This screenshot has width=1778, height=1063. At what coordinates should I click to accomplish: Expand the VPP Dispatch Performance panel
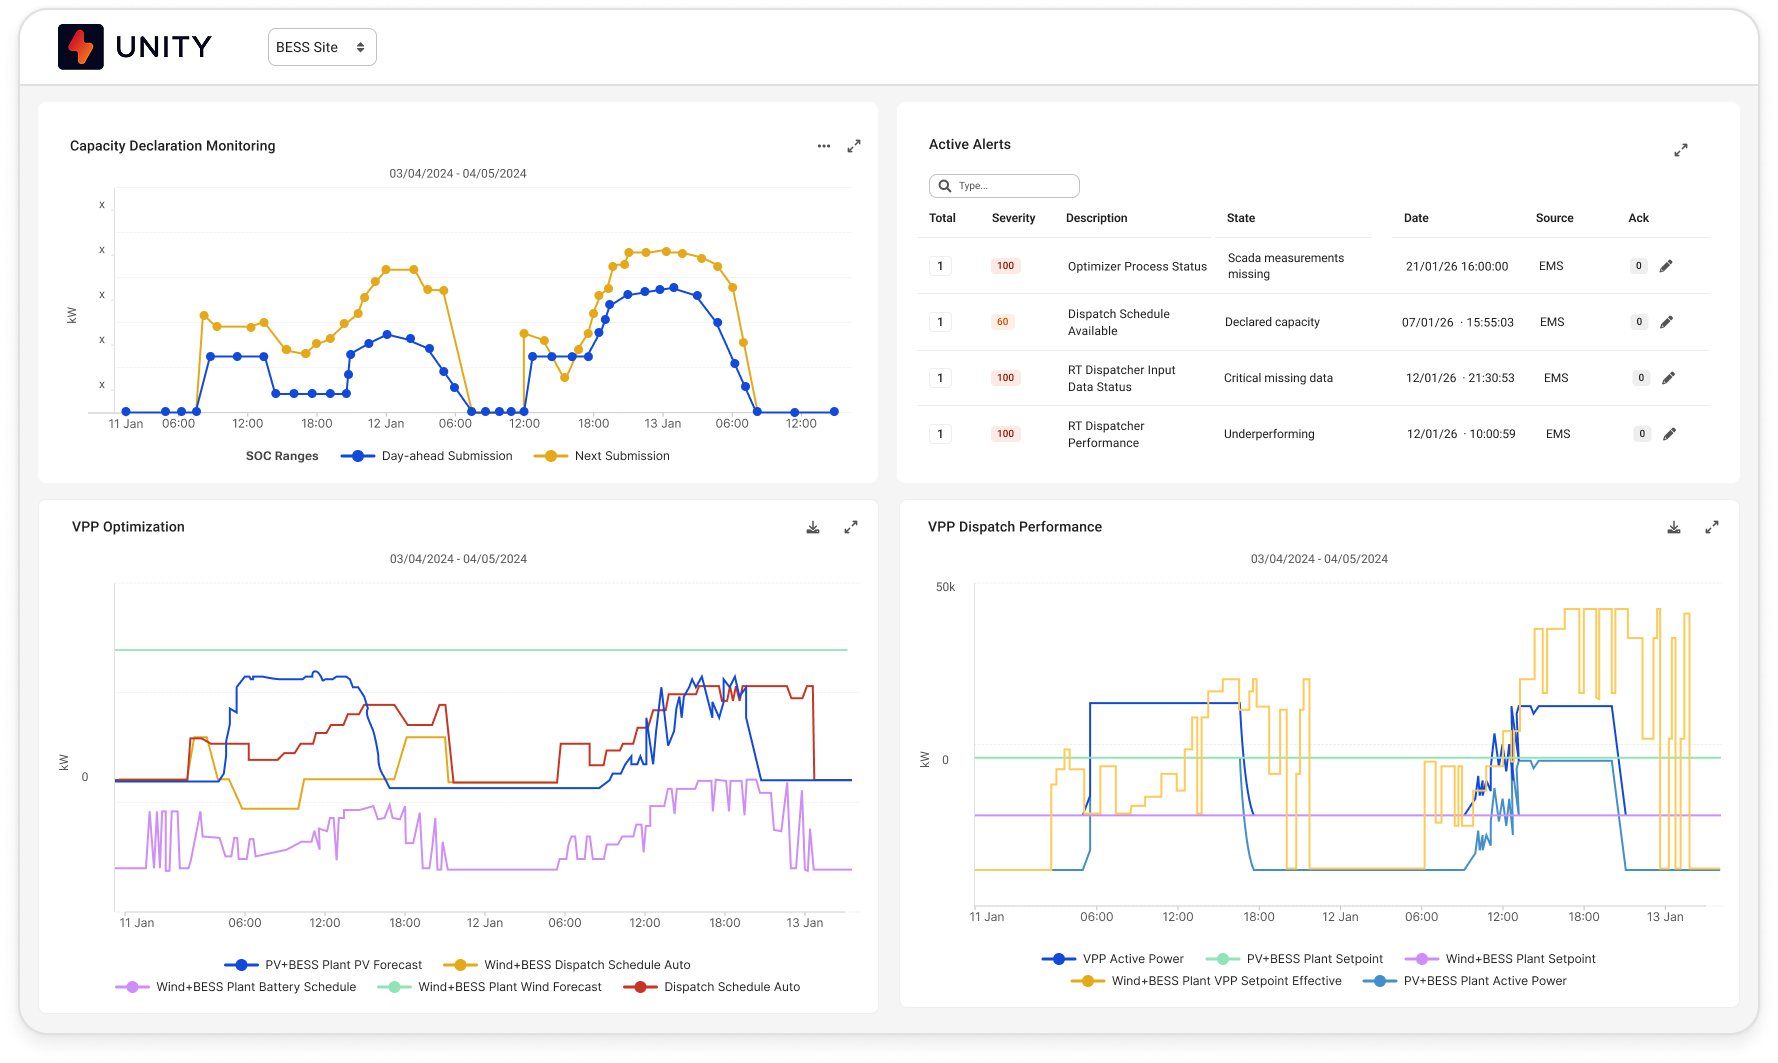[1711, 527]
